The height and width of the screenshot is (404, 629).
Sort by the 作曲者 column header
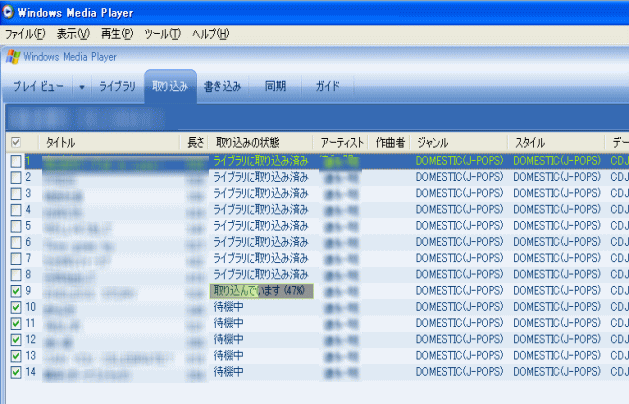[x=390, y=142]
